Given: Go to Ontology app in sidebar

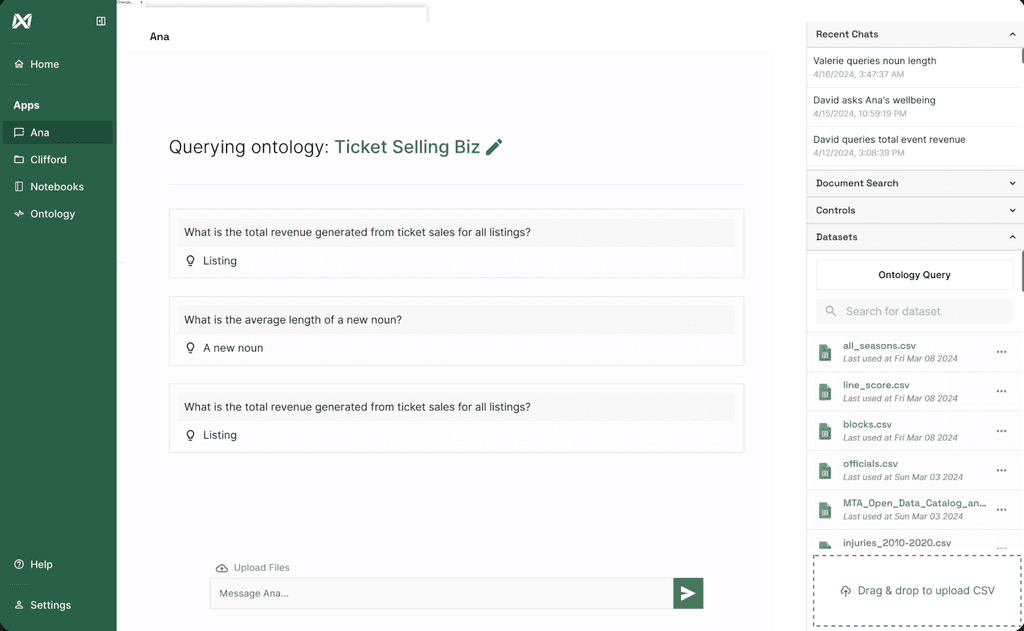Looking at the screenshot, I should click(x=52, y=214).
